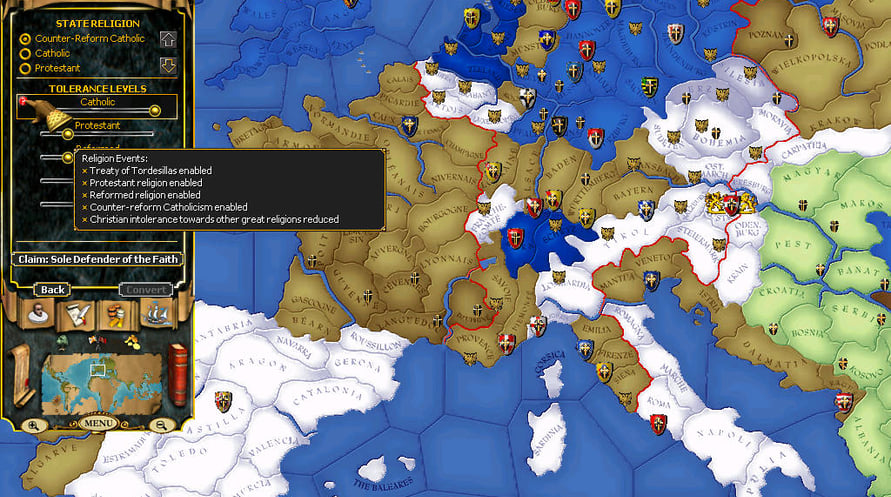Image resolution: width=891 pixels, height=497 pixels.
Task: Select the lion-flanked shield at Vienna
Action: [731, 203]
